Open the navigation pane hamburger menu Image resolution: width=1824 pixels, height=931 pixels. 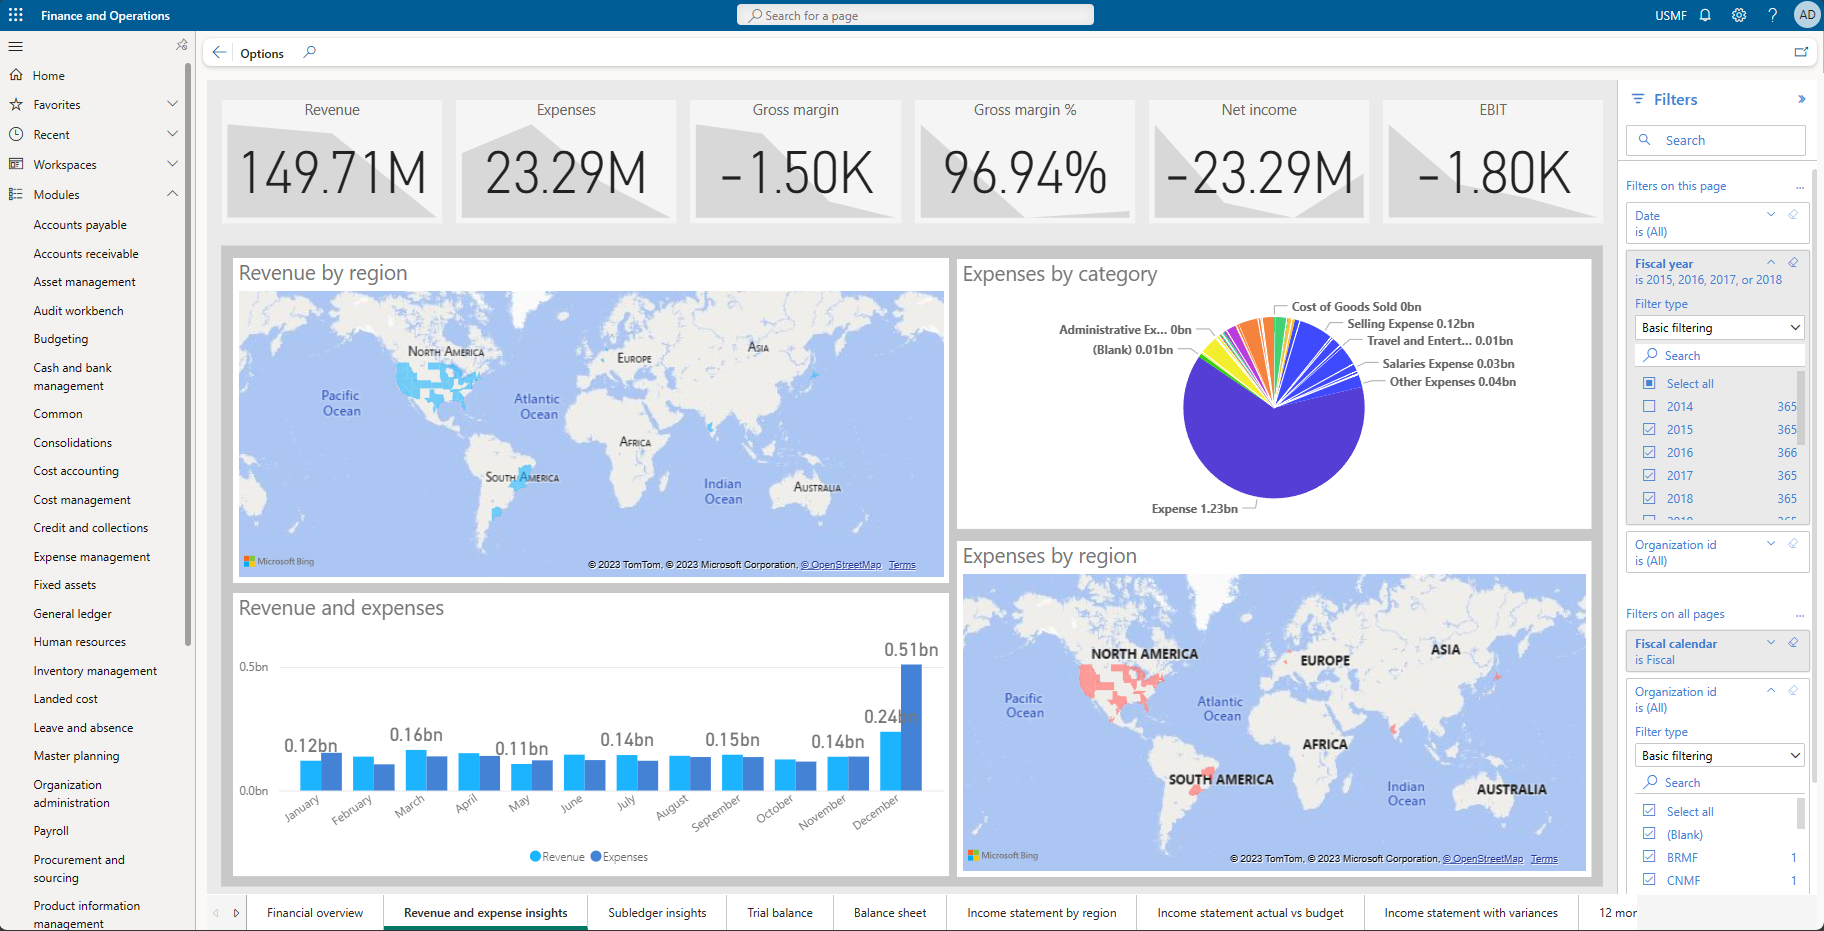pos(15,46)
